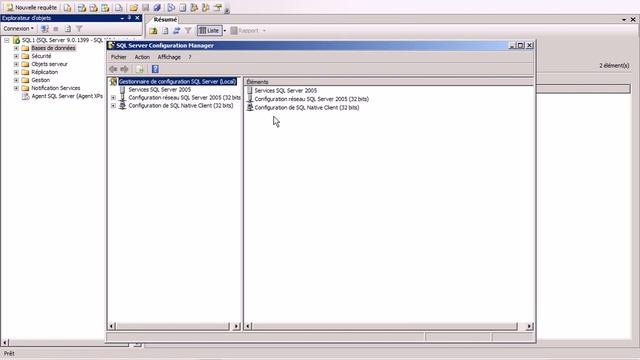Expand the Réplication folder
The height and width of the screenshot is (360, 640).
point(16,72)
